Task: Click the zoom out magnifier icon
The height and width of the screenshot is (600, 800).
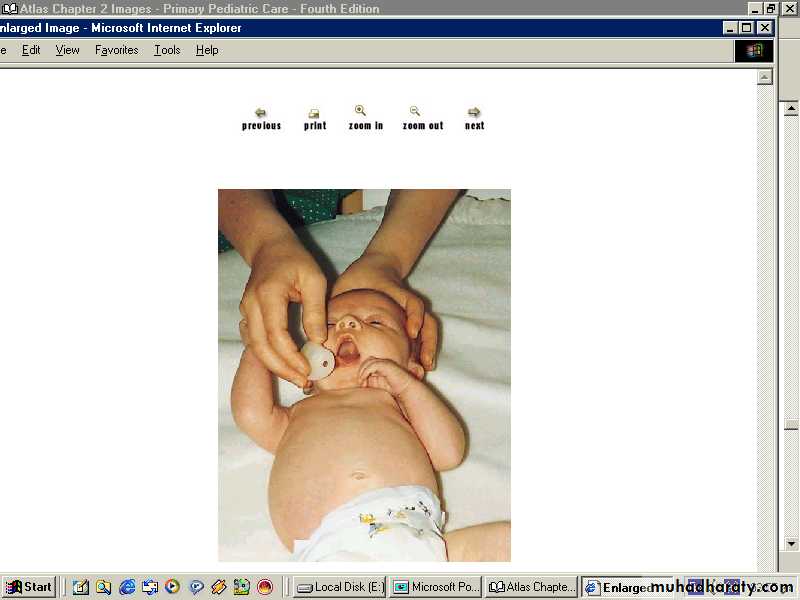Action: pos(415,111)
